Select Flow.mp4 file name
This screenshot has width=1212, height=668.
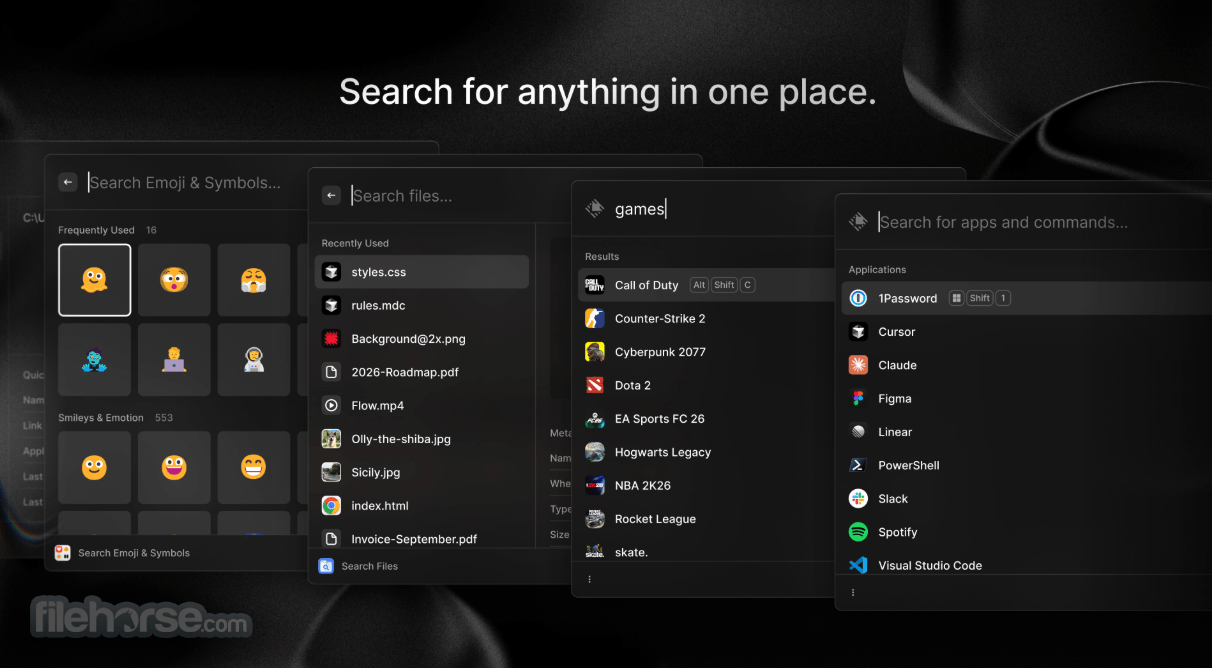(378, 405)
